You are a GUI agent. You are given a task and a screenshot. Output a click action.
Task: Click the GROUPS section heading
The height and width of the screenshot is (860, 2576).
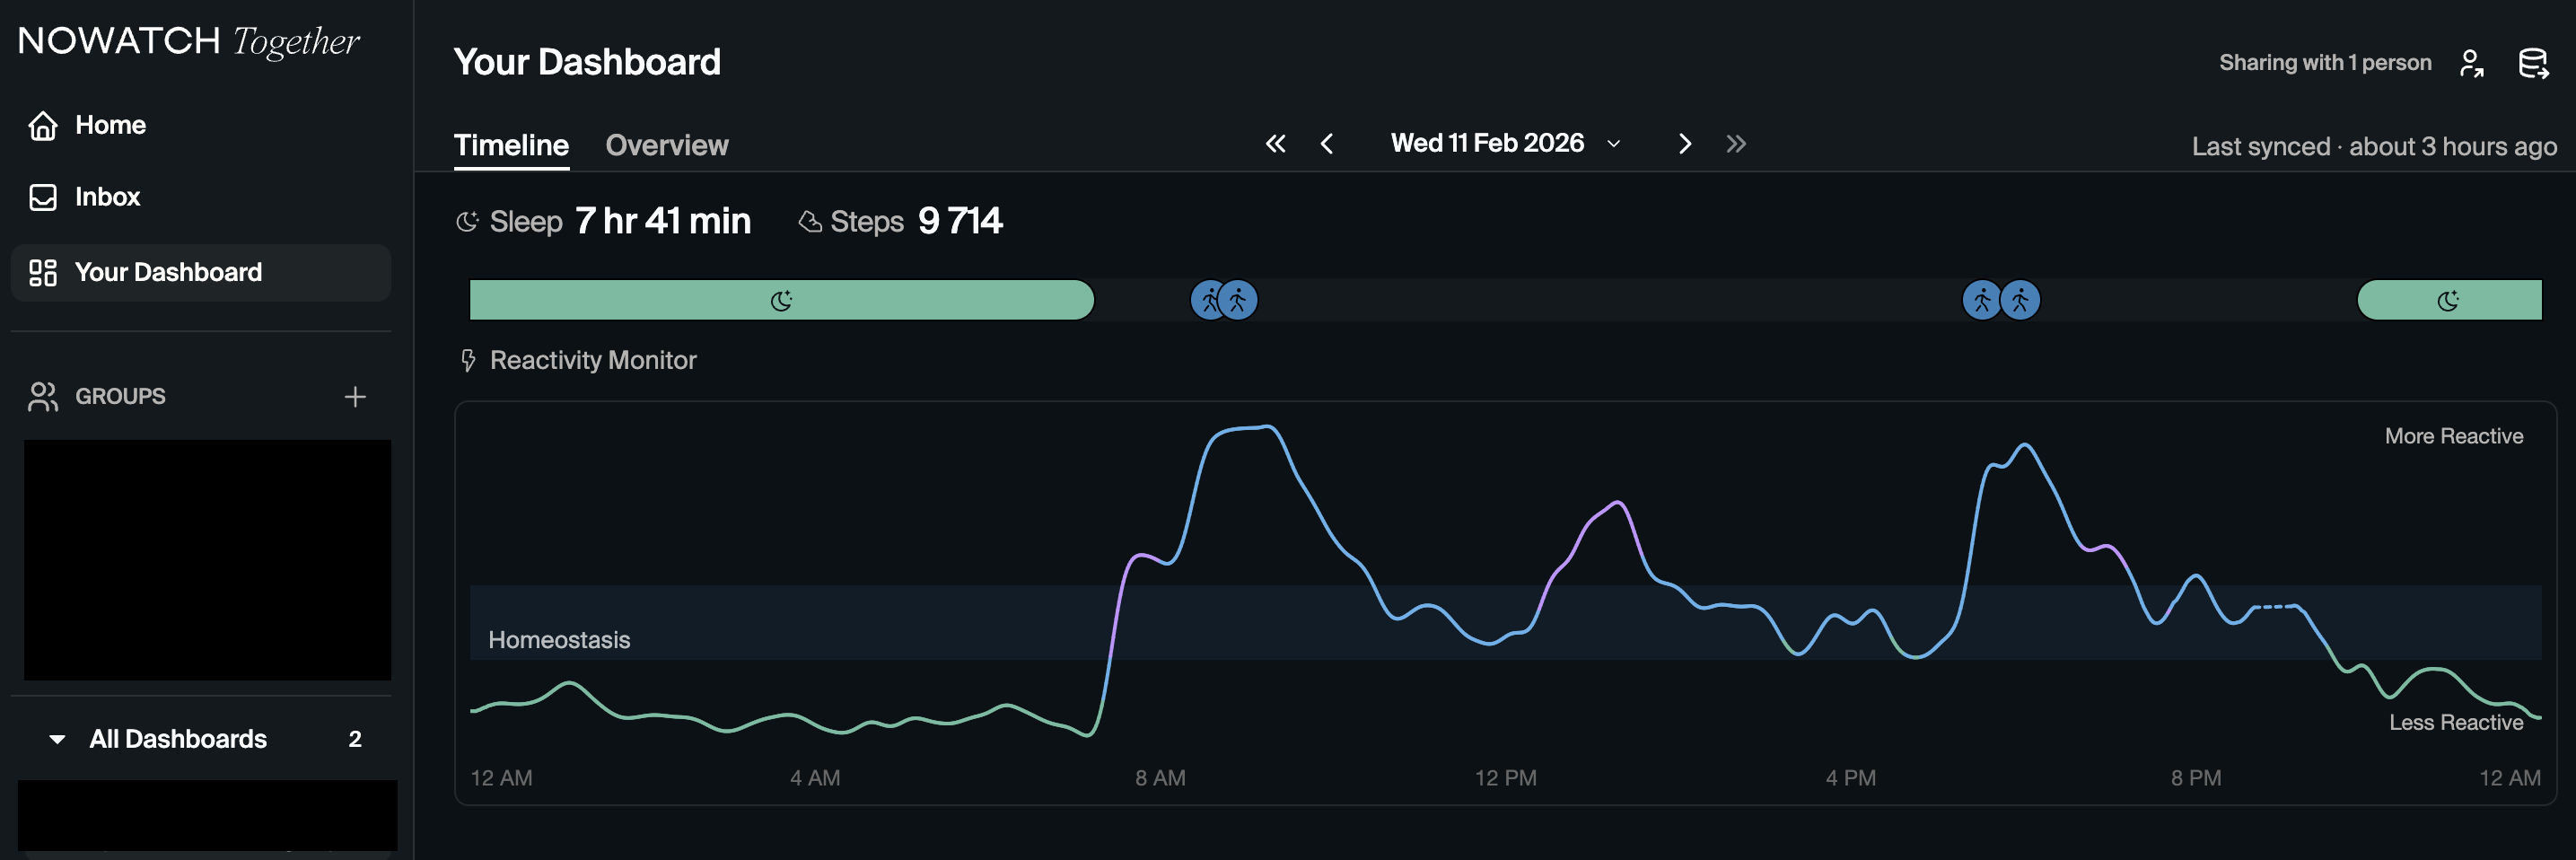click(x=120, y=396)
